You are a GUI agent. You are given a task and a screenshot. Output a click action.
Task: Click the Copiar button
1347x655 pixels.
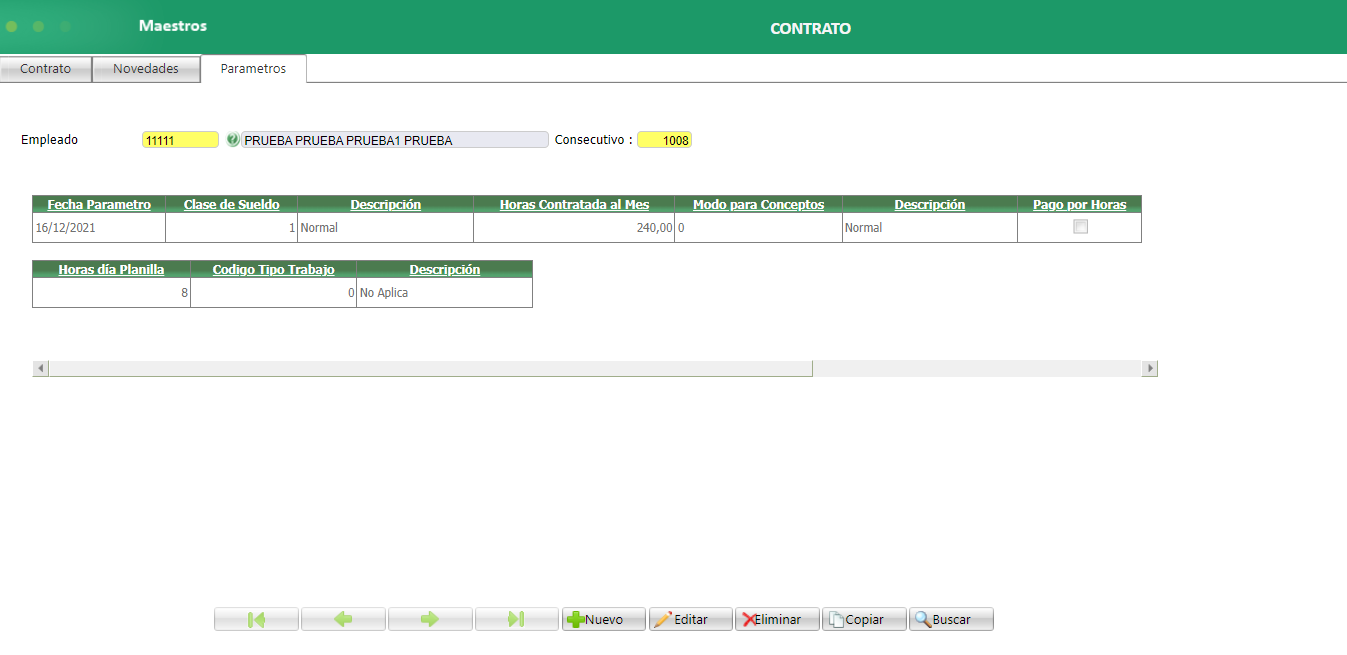click(865, 619)
